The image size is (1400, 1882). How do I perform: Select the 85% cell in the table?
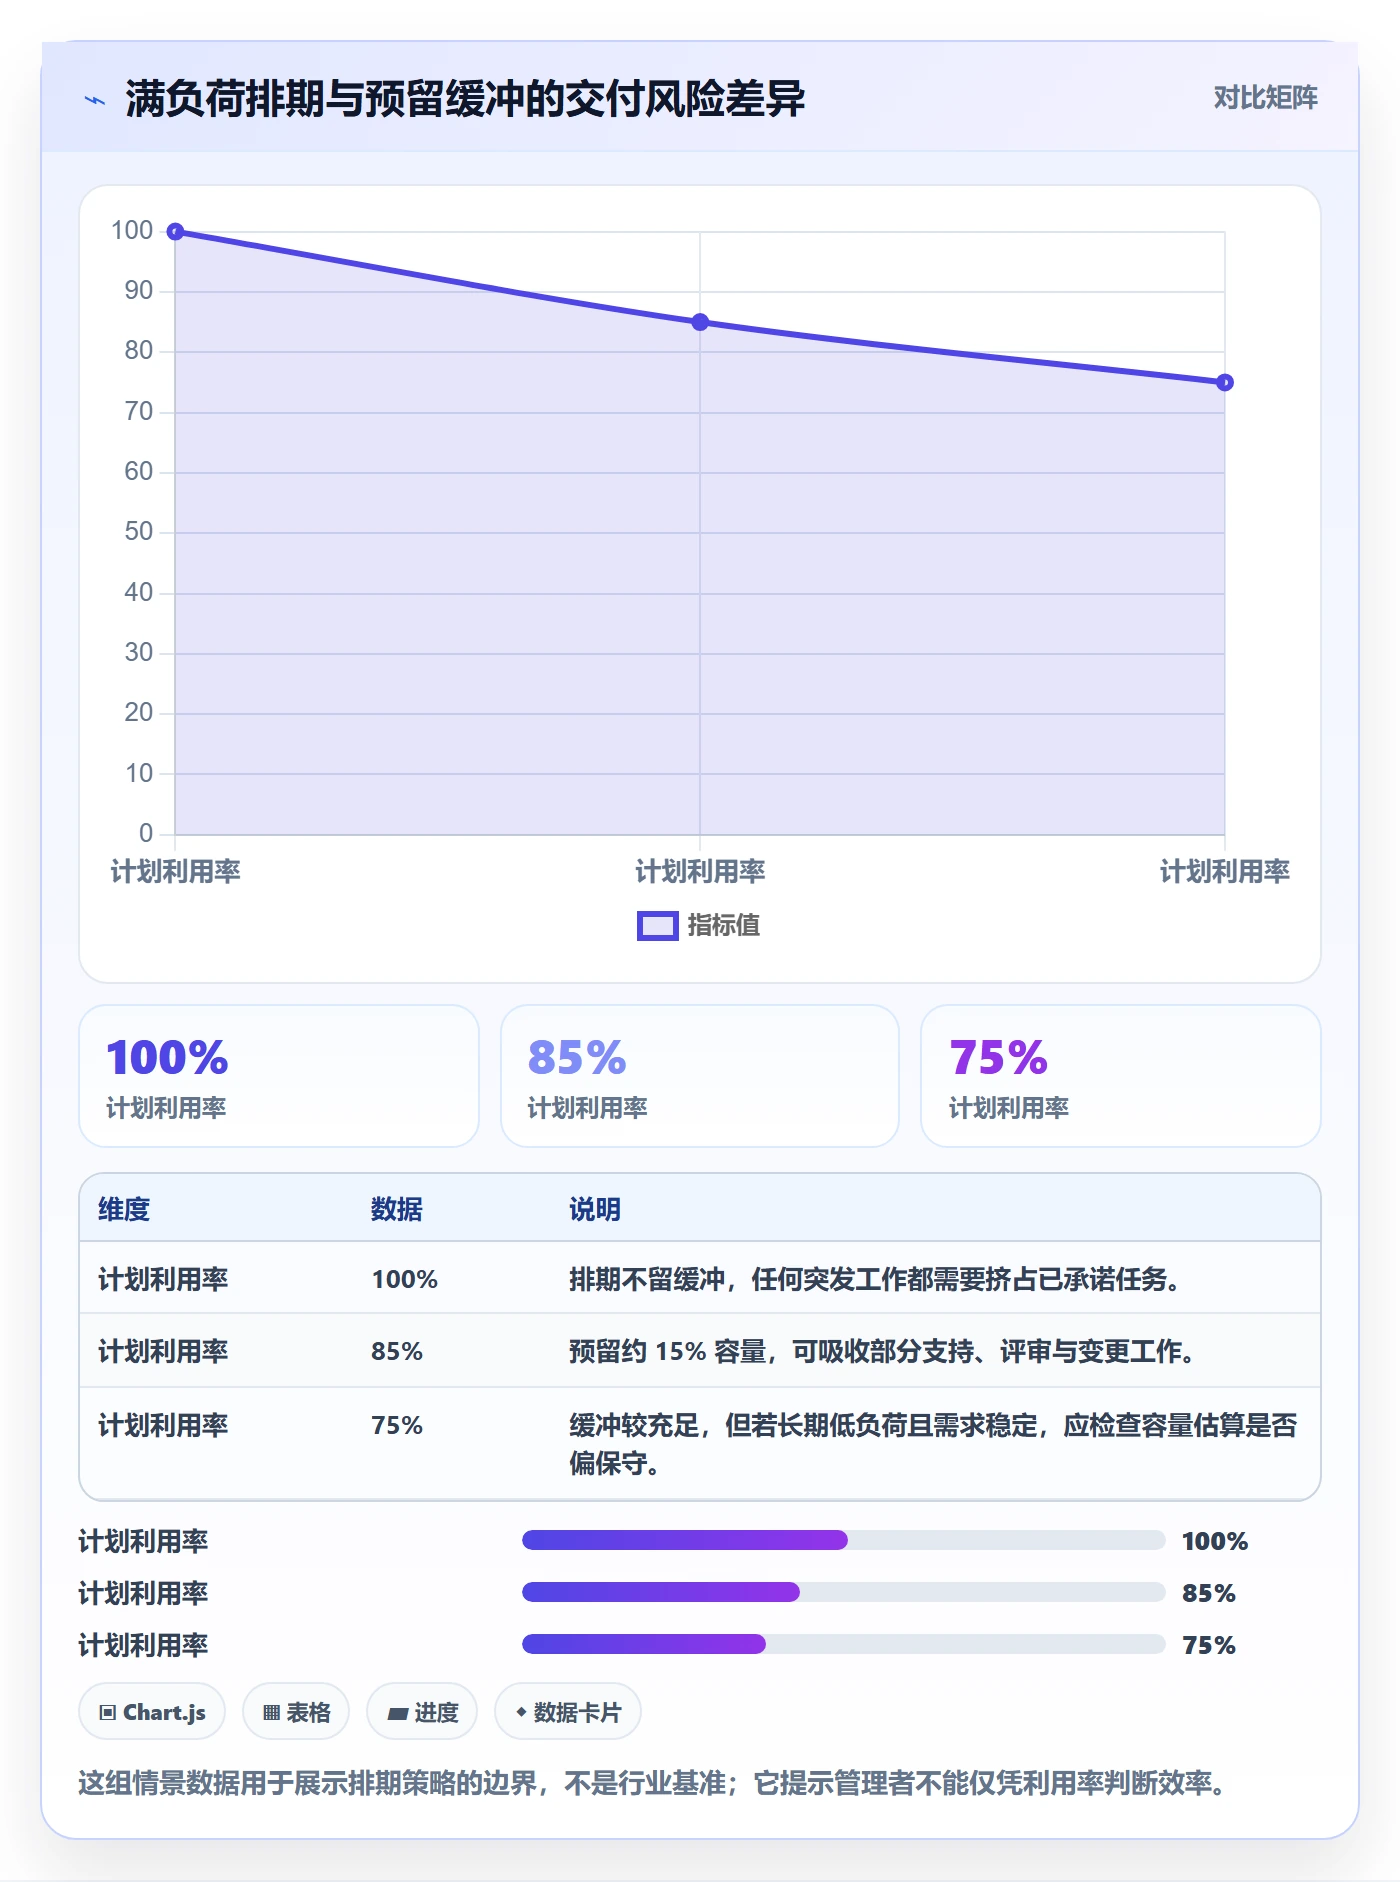(397, 1351)
